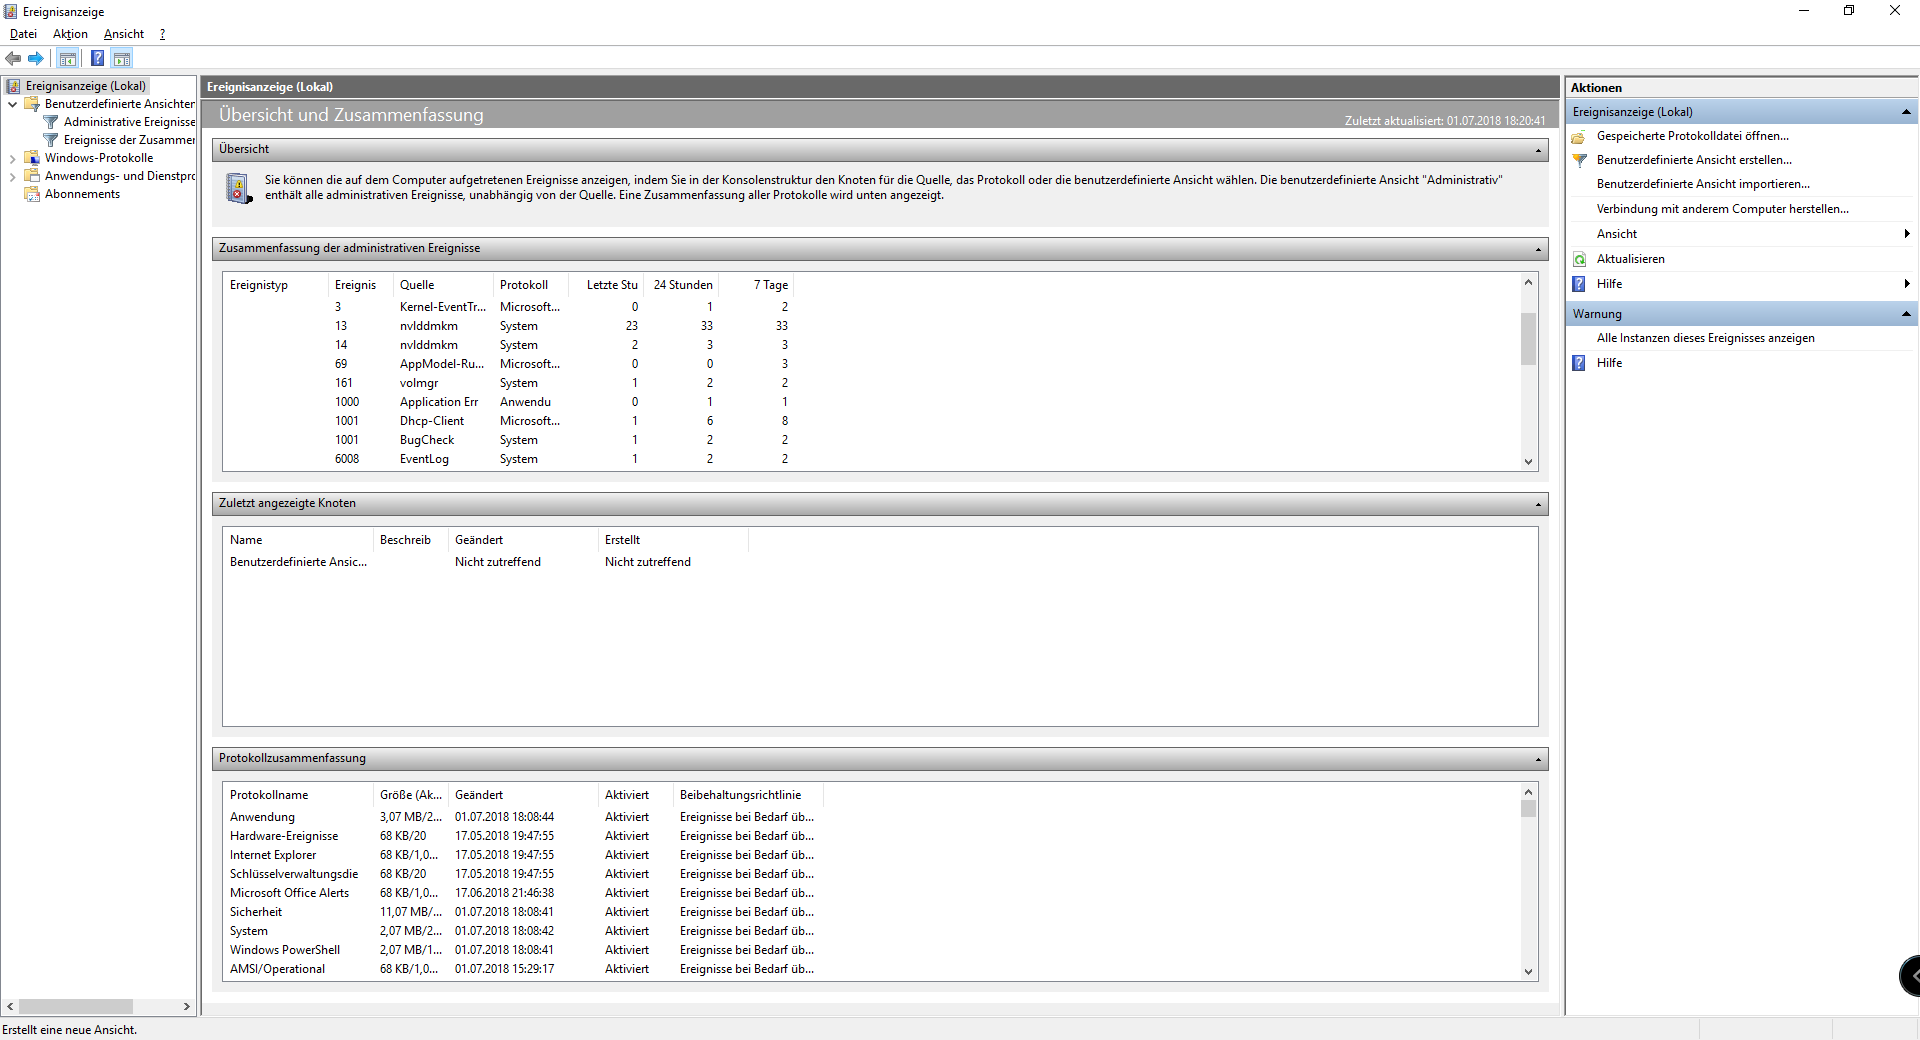Click the Forward arrow toolbar icon
Screen dimensions: 1920x1040
[x=36, y=58]
